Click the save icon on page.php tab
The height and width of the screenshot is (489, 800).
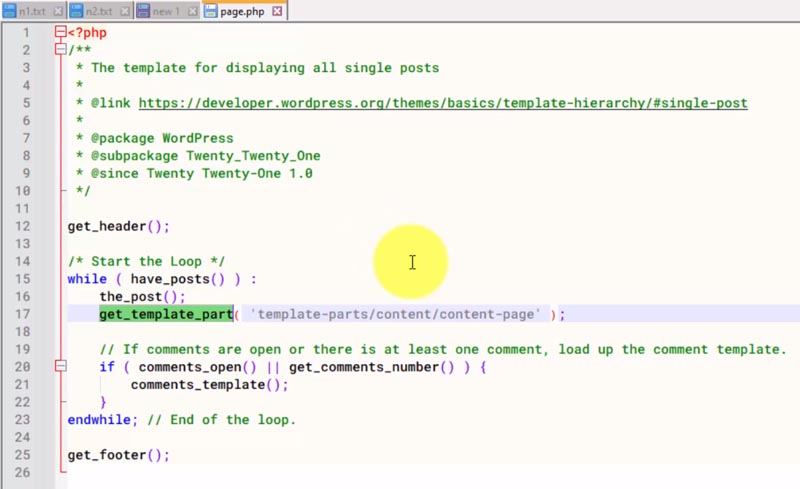tap(211, 11)
